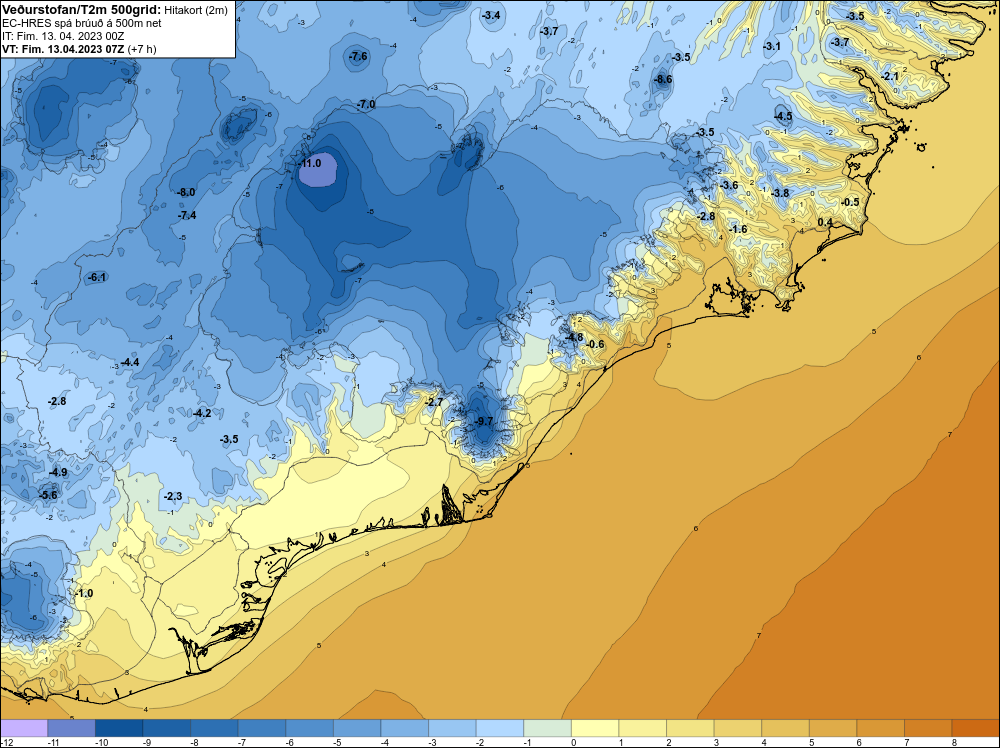The width and height of the screenshot is (1000, 748).
Task: Select the pale yellow 0 to 1 legend swatch
Action: (595, 728)
